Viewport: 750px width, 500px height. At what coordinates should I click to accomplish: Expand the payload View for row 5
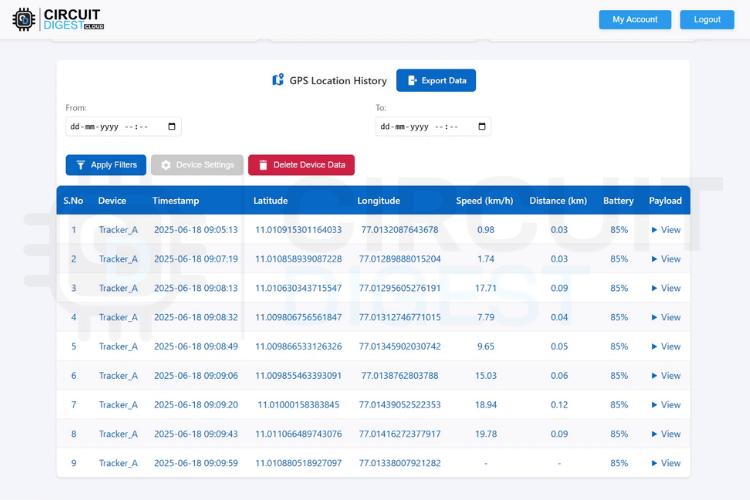click(x=665, y=346)
